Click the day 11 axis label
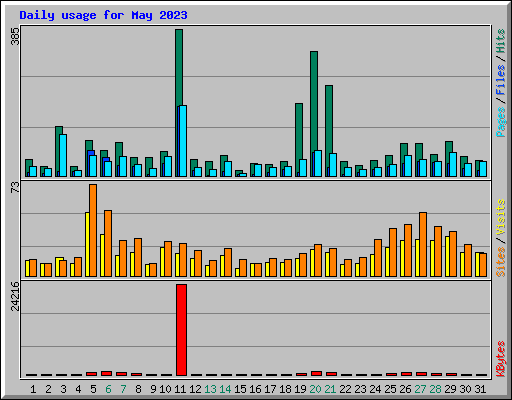The image size is (512, 400). [x=180, y=389]
